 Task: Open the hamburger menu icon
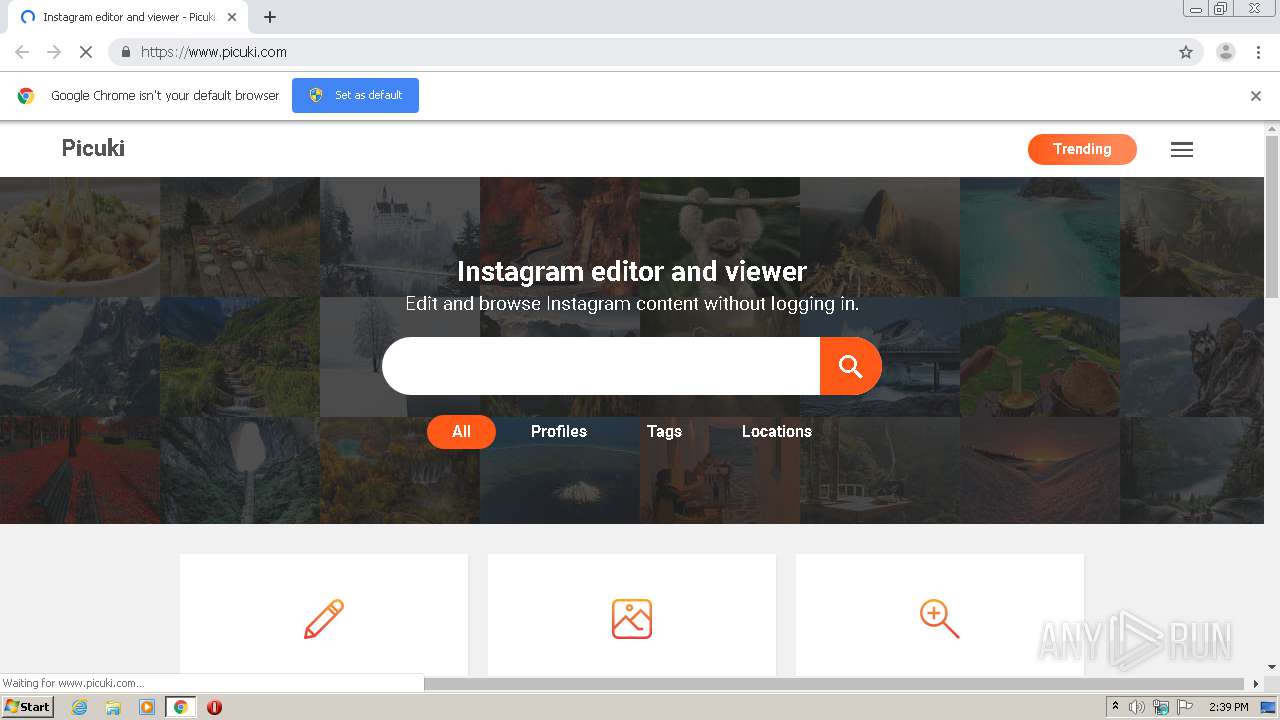point(1182,149)
